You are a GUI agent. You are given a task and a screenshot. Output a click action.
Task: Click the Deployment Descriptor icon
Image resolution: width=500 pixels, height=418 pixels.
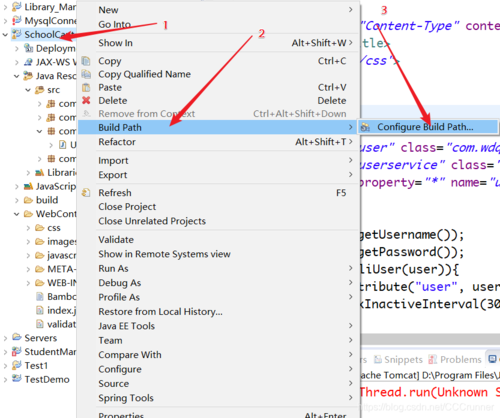(x=28, y=48)
